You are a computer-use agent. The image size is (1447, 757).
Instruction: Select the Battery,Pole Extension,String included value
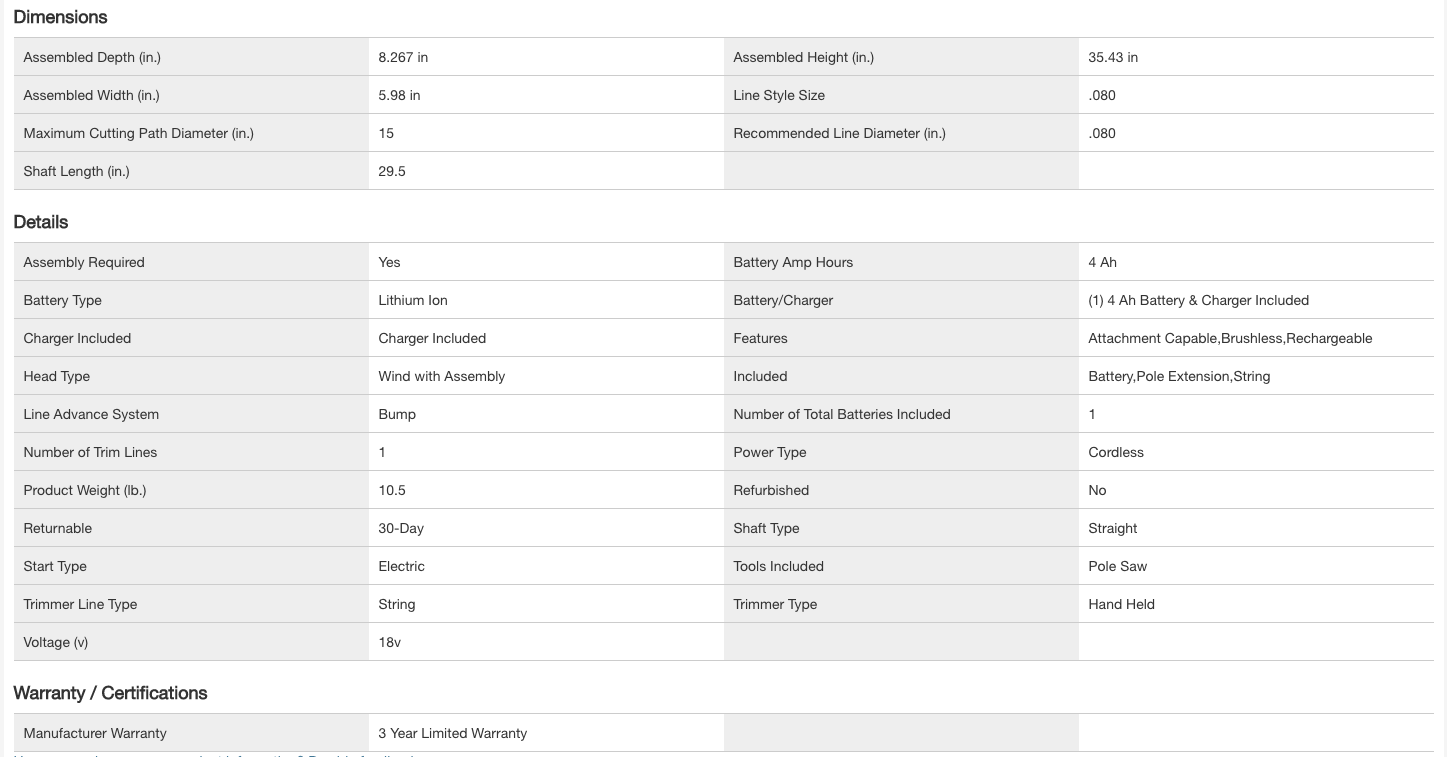[x=1179, y=377]
